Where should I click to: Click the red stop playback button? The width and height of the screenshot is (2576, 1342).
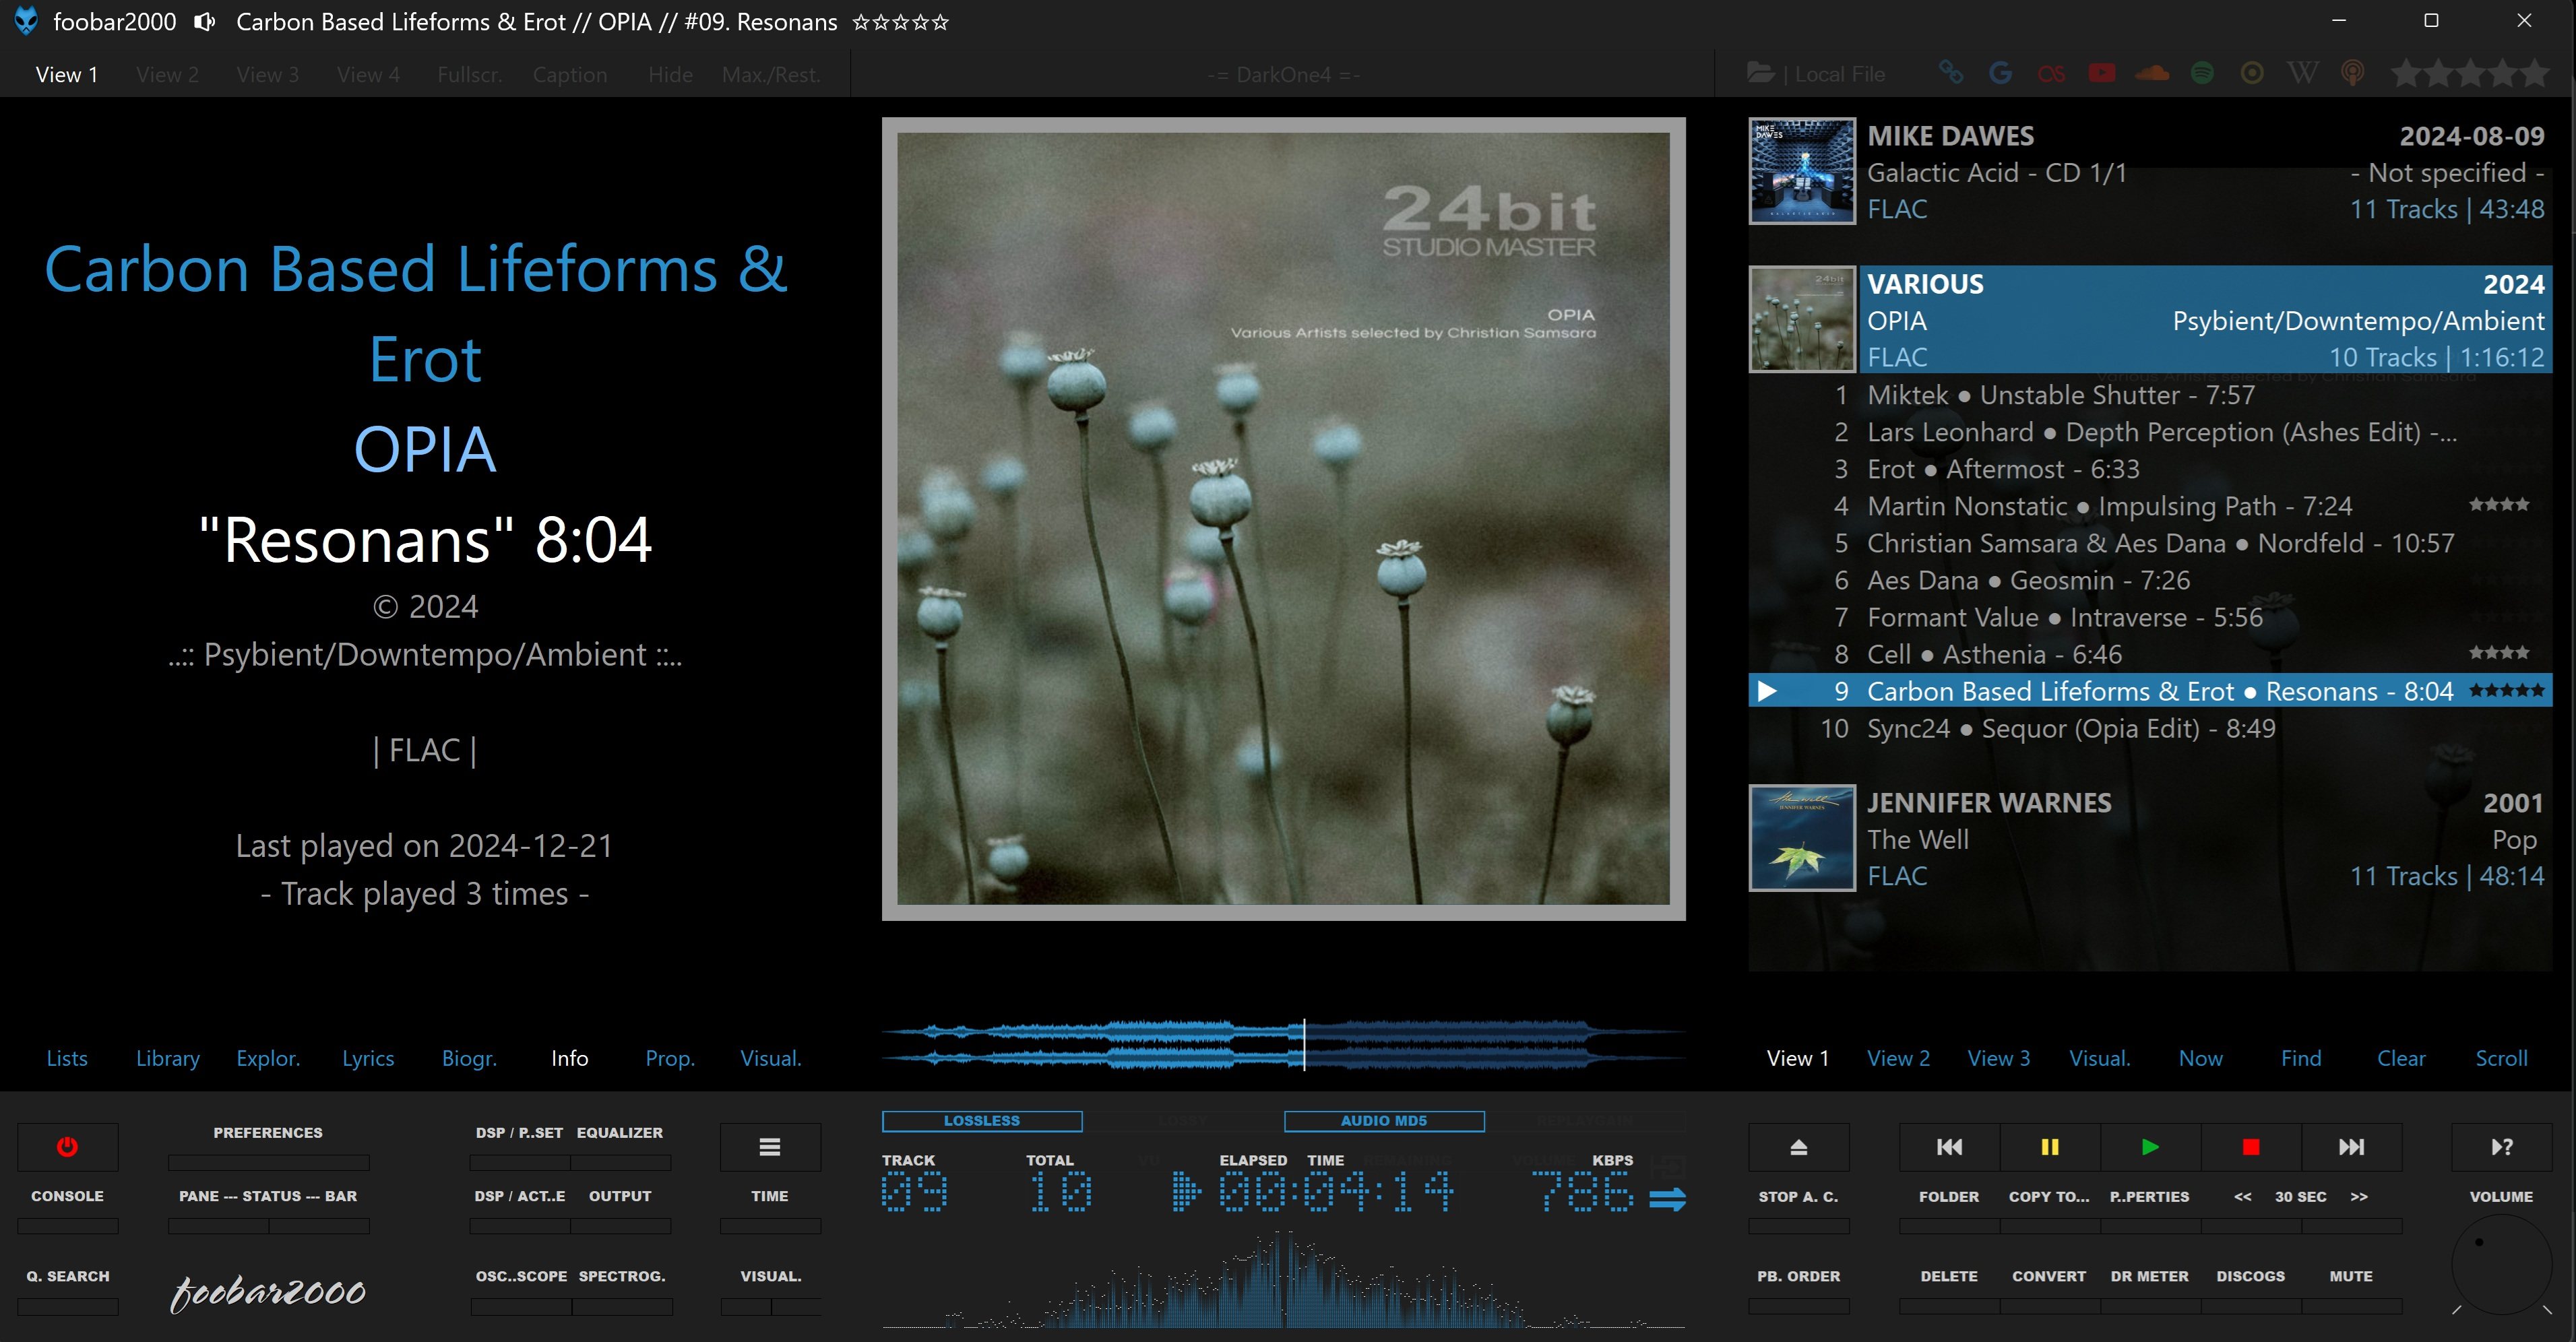(x=2250, y=1147)
